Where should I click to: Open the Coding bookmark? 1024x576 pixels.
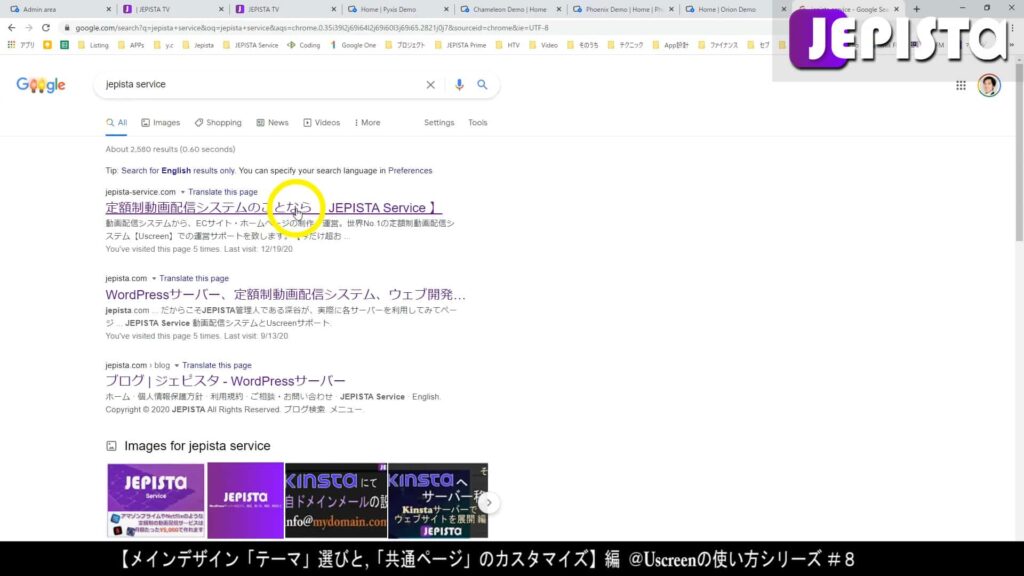tap(304, 45)
